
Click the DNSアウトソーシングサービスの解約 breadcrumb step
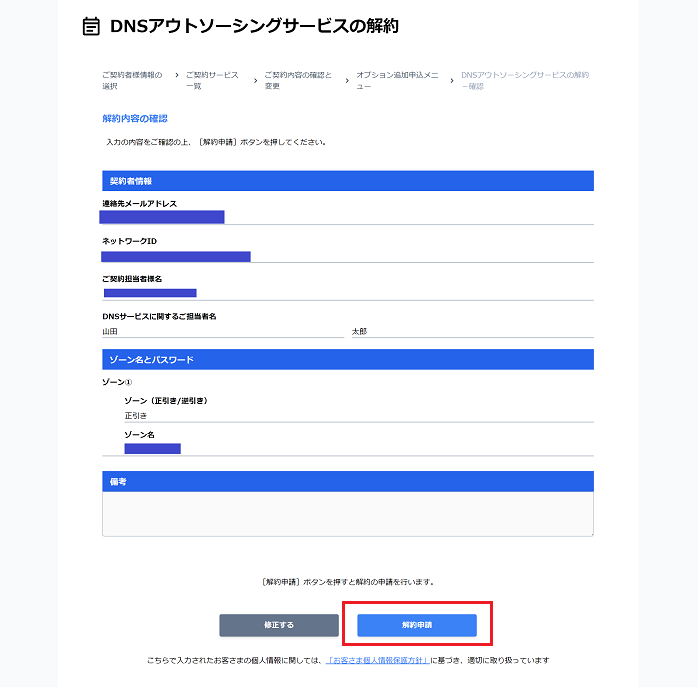point(525,80)
